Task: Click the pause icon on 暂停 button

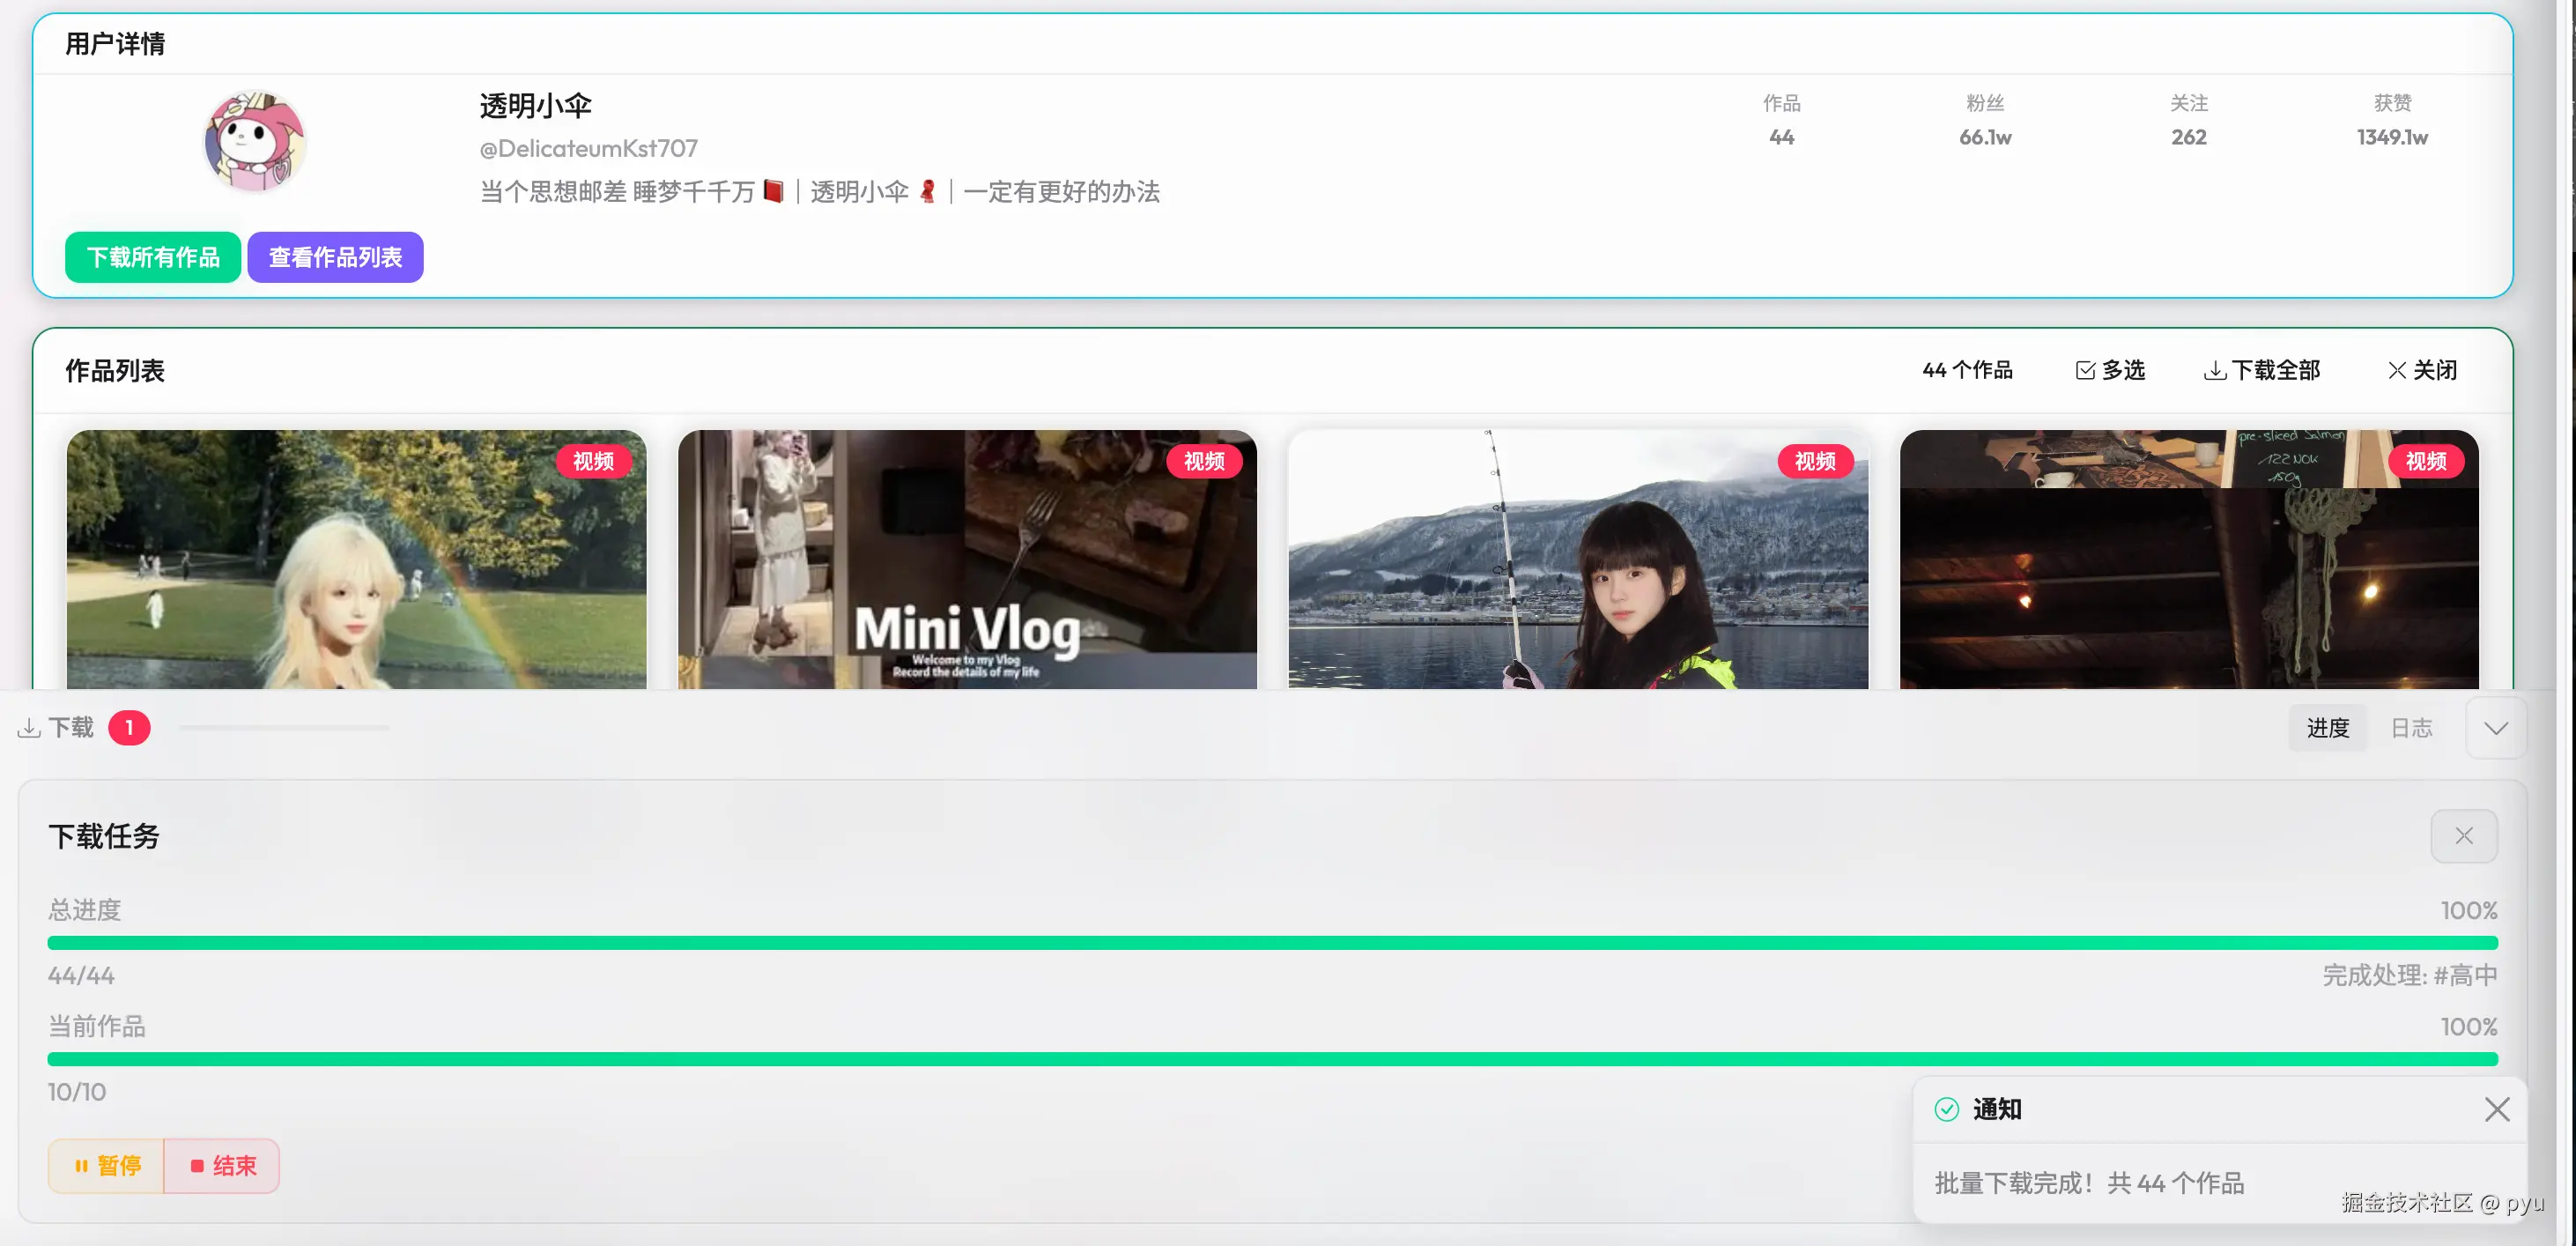Action: click(x=82, y=1165)
